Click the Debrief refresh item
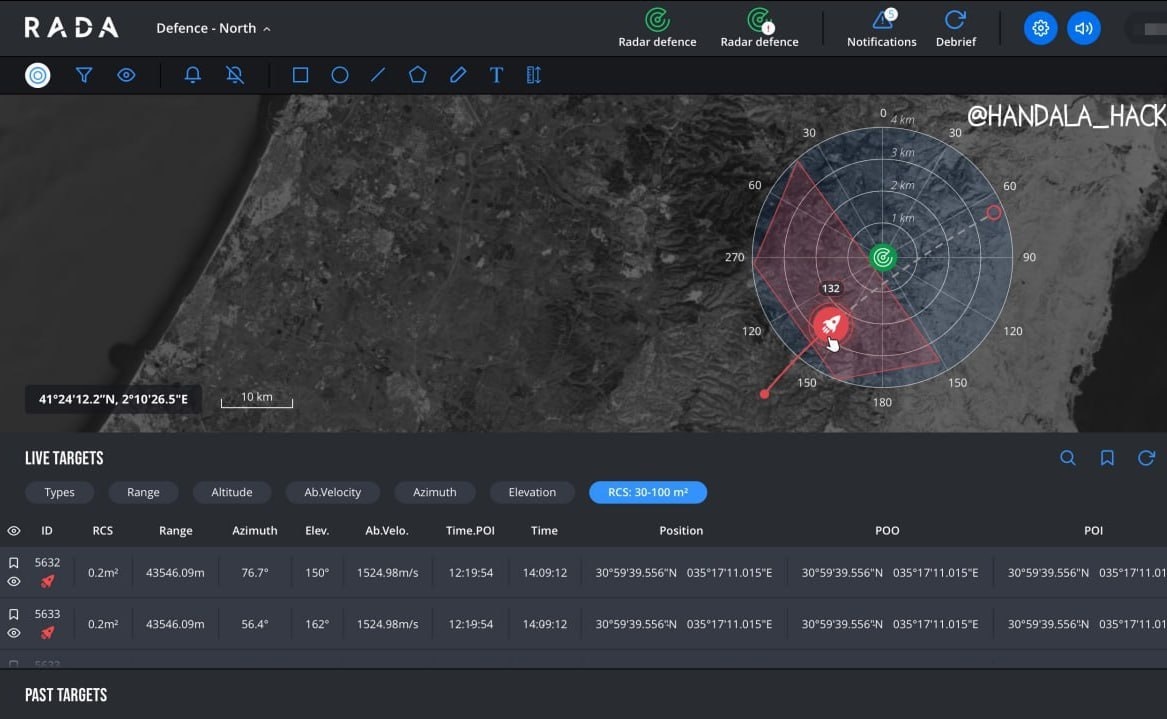This screenshot has width=1167, height=719. coord(955,28)
